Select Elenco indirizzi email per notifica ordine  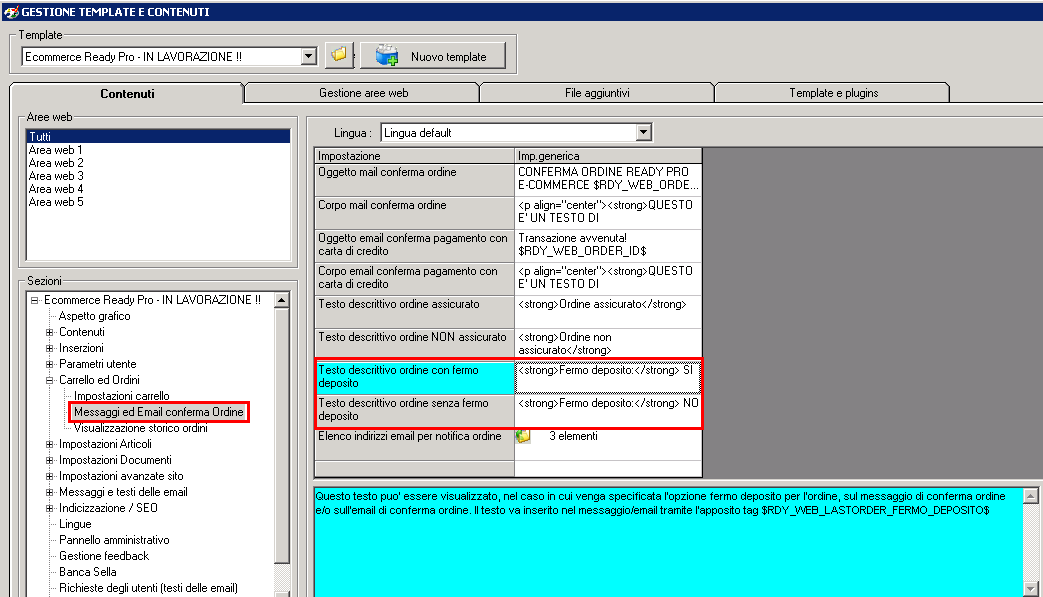click(414, 444)
